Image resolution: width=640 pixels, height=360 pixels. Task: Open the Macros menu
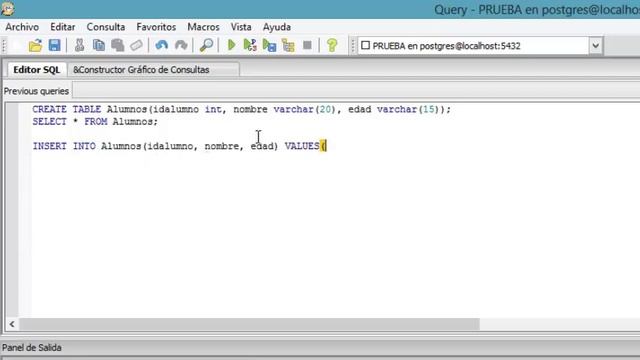(x=203, y=27)
